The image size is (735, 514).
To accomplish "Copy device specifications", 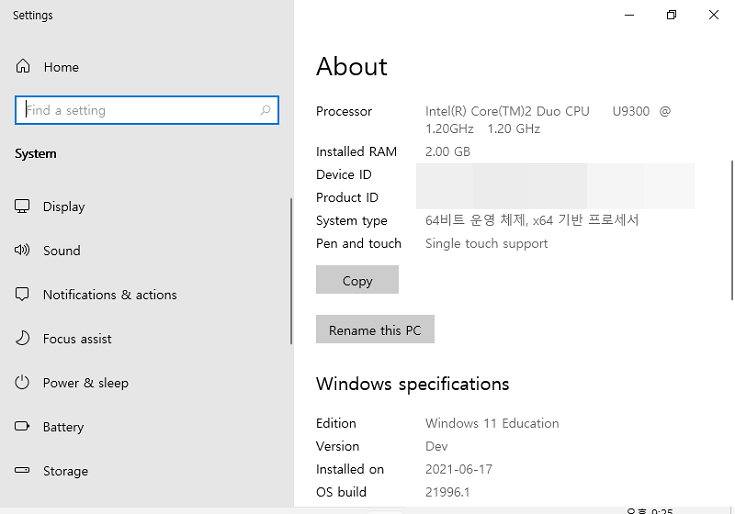I will 357,280.
